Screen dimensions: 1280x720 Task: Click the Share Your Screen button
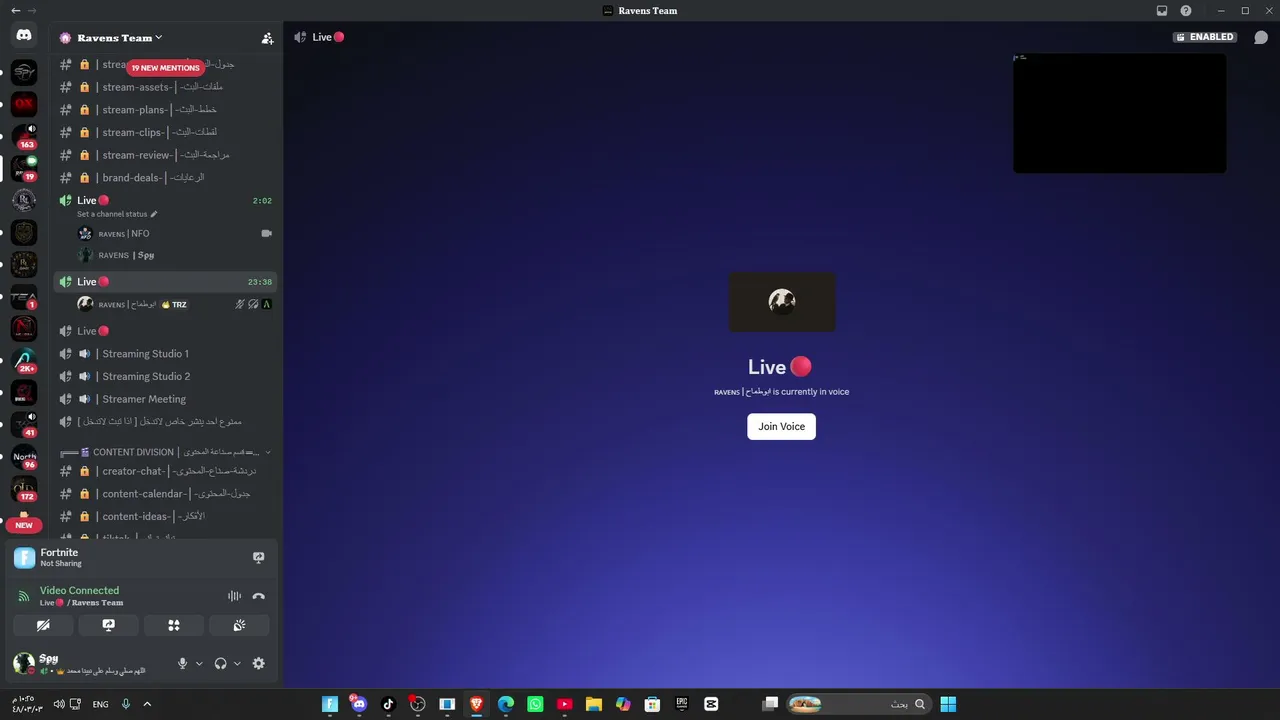pos(108,625)
